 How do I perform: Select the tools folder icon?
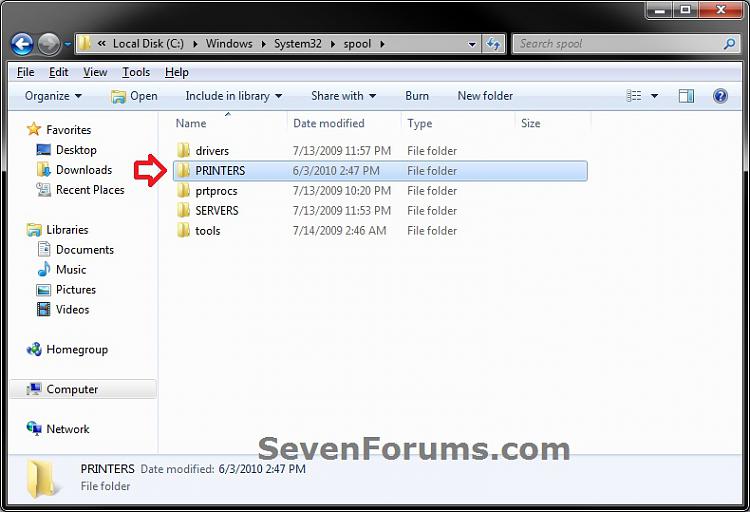click(x=183, y=231)
